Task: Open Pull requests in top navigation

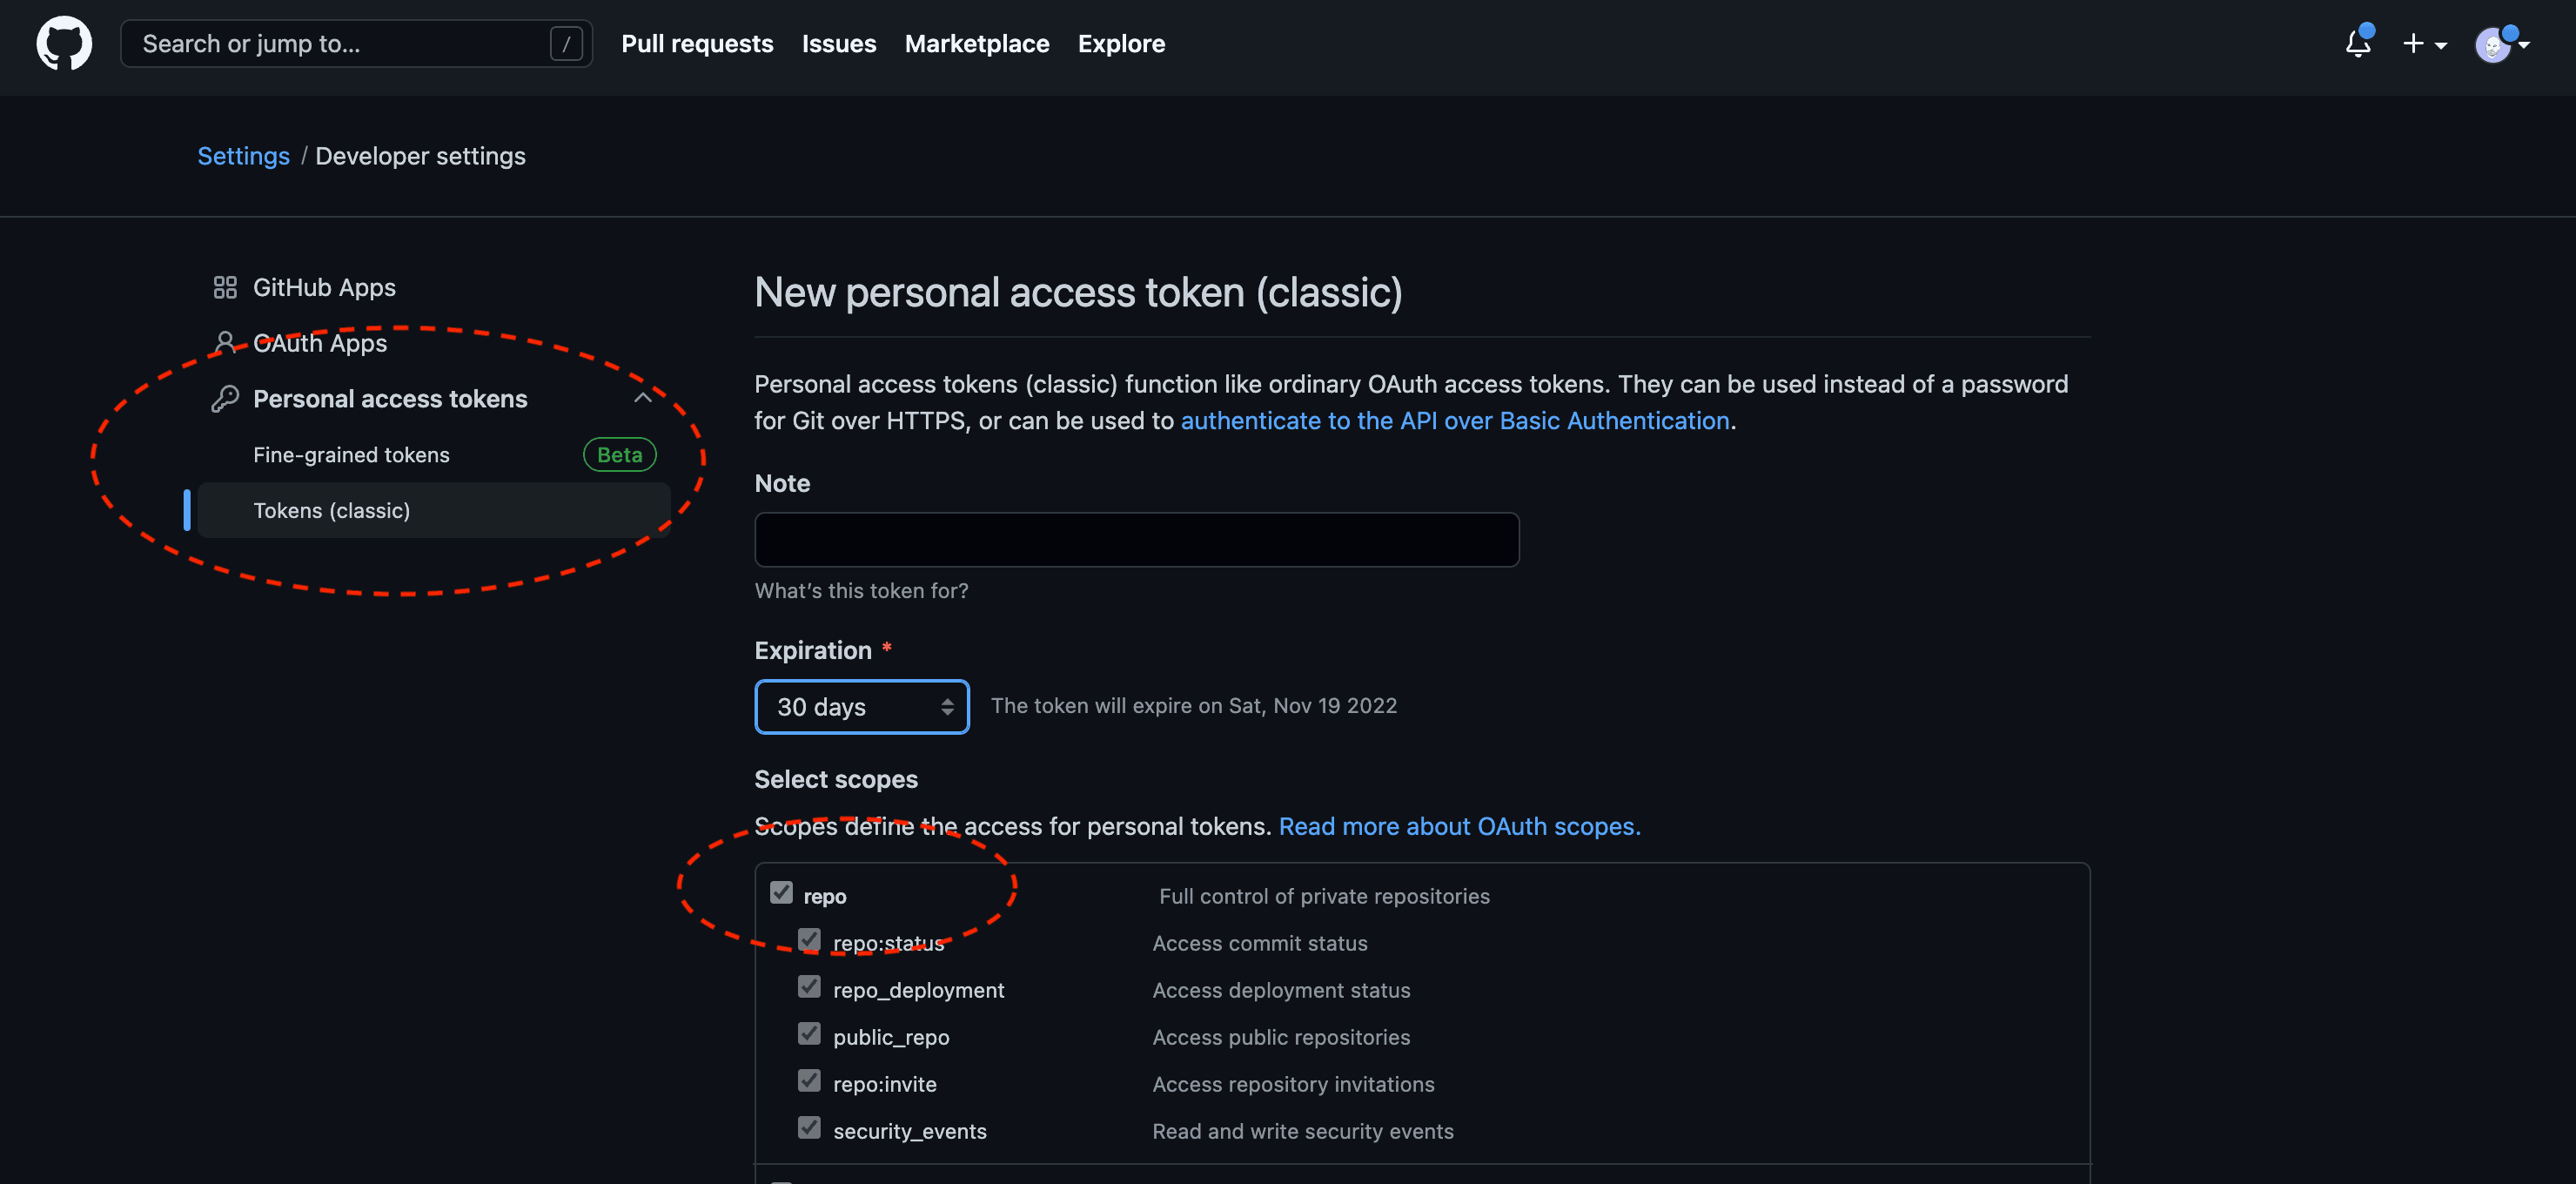Action: 697,44
